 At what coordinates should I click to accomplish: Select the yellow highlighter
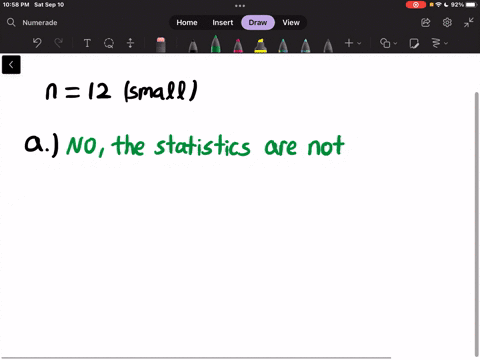coord(260,46)
